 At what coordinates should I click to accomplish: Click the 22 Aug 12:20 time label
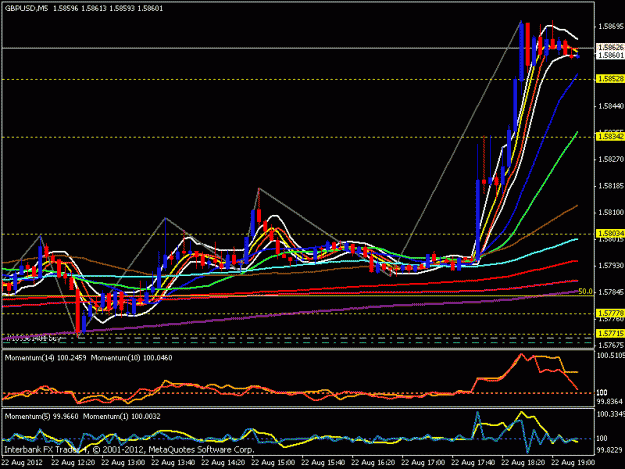point(73,463)
